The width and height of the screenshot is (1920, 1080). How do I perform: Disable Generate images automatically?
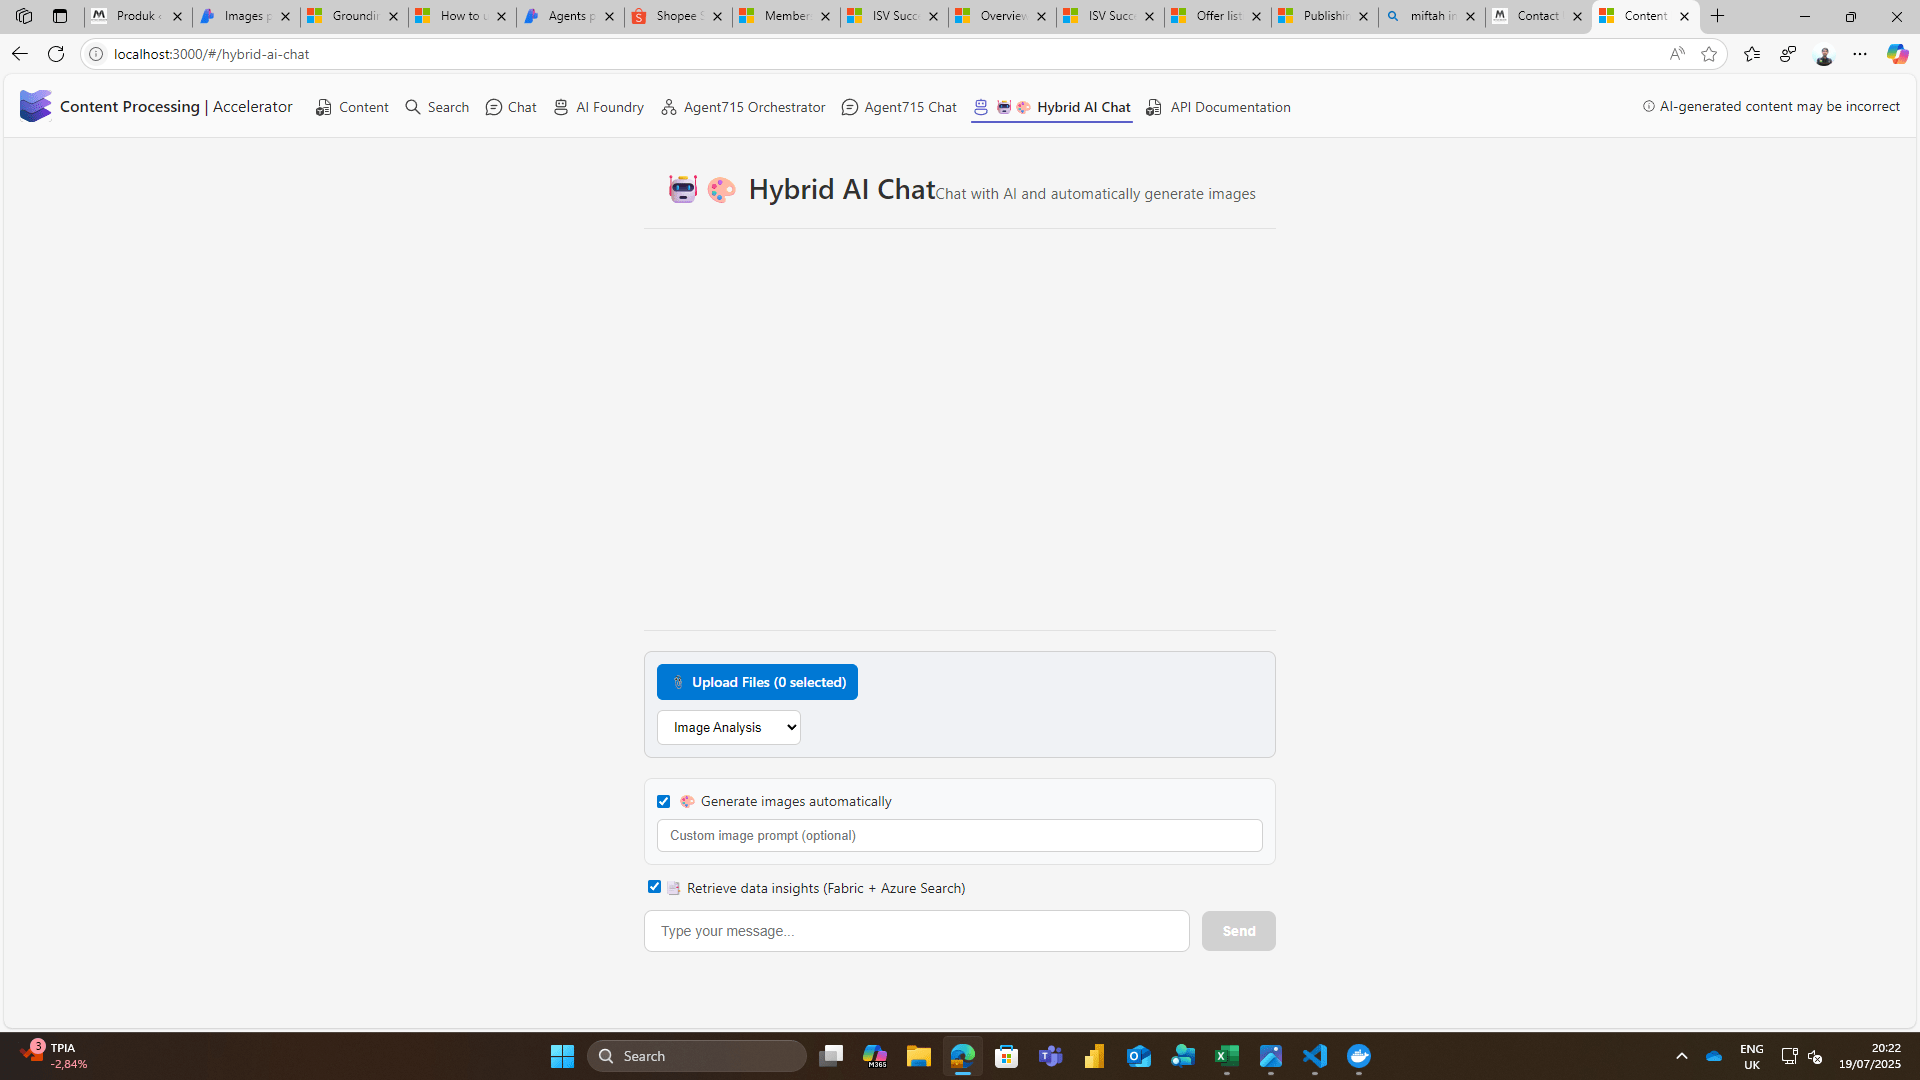click(663, 800)
